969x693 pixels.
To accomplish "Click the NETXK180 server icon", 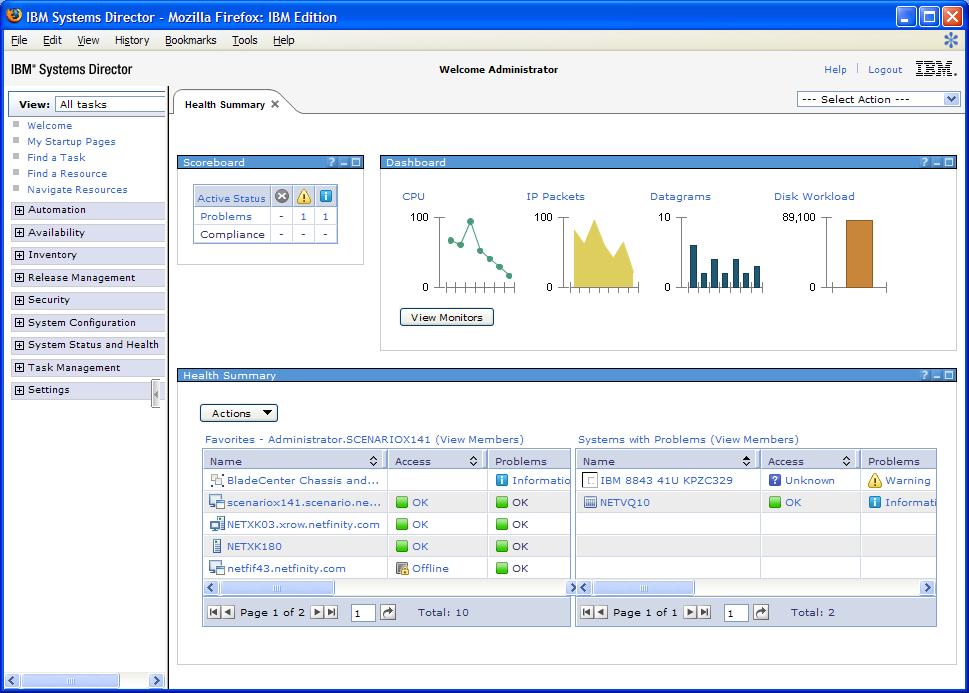I will (x=217, y=546).
